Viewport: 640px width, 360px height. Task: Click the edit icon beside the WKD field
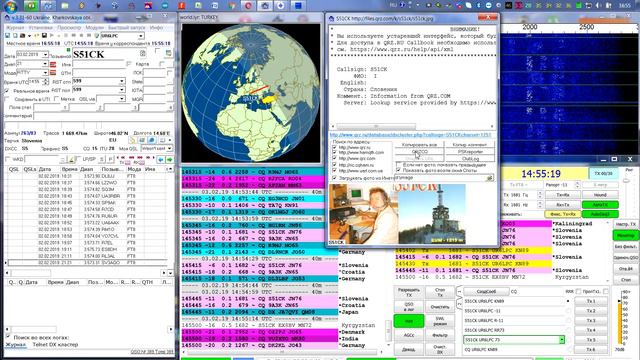(x=71, y=160)
